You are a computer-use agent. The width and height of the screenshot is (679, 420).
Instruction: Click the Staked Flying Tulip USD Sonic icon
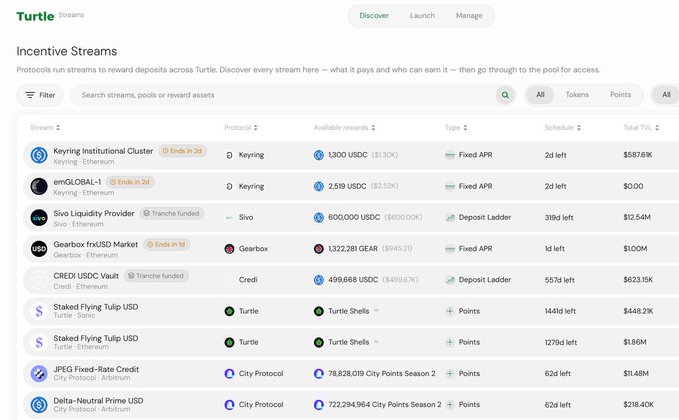(x=39, y=311)
